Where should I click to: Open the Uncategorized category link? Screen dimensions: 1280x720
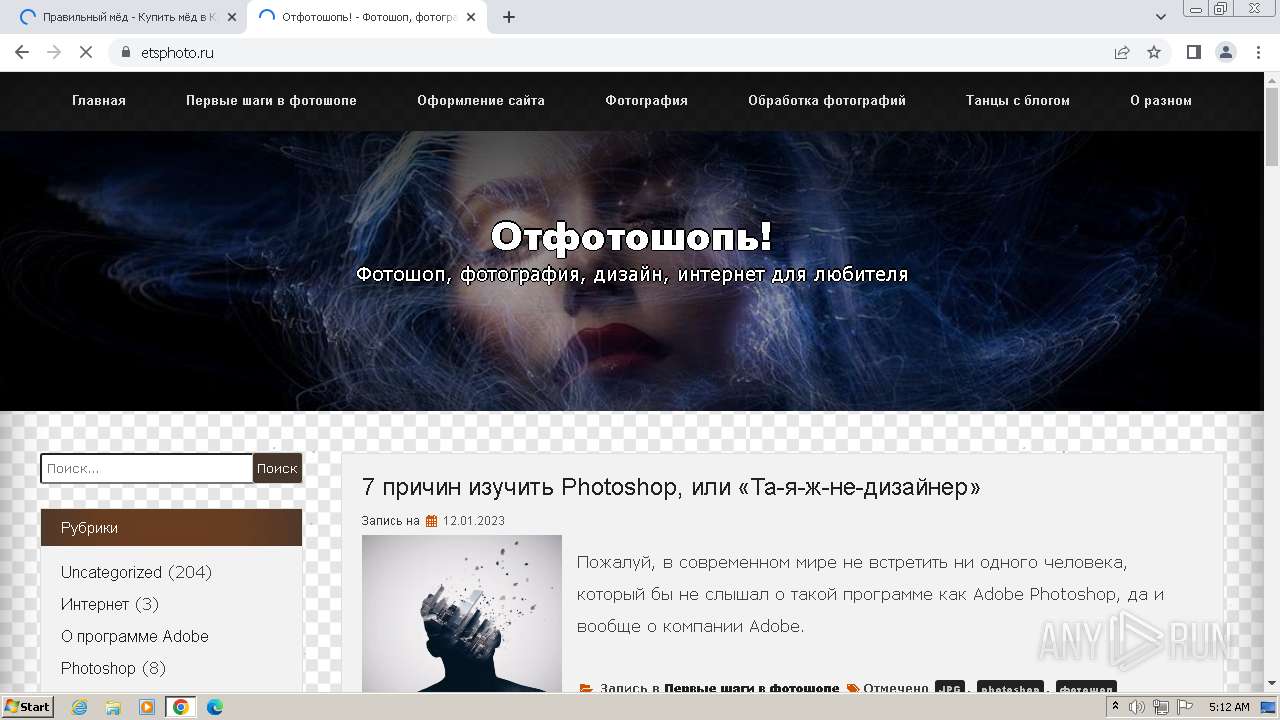pos(111,572)
